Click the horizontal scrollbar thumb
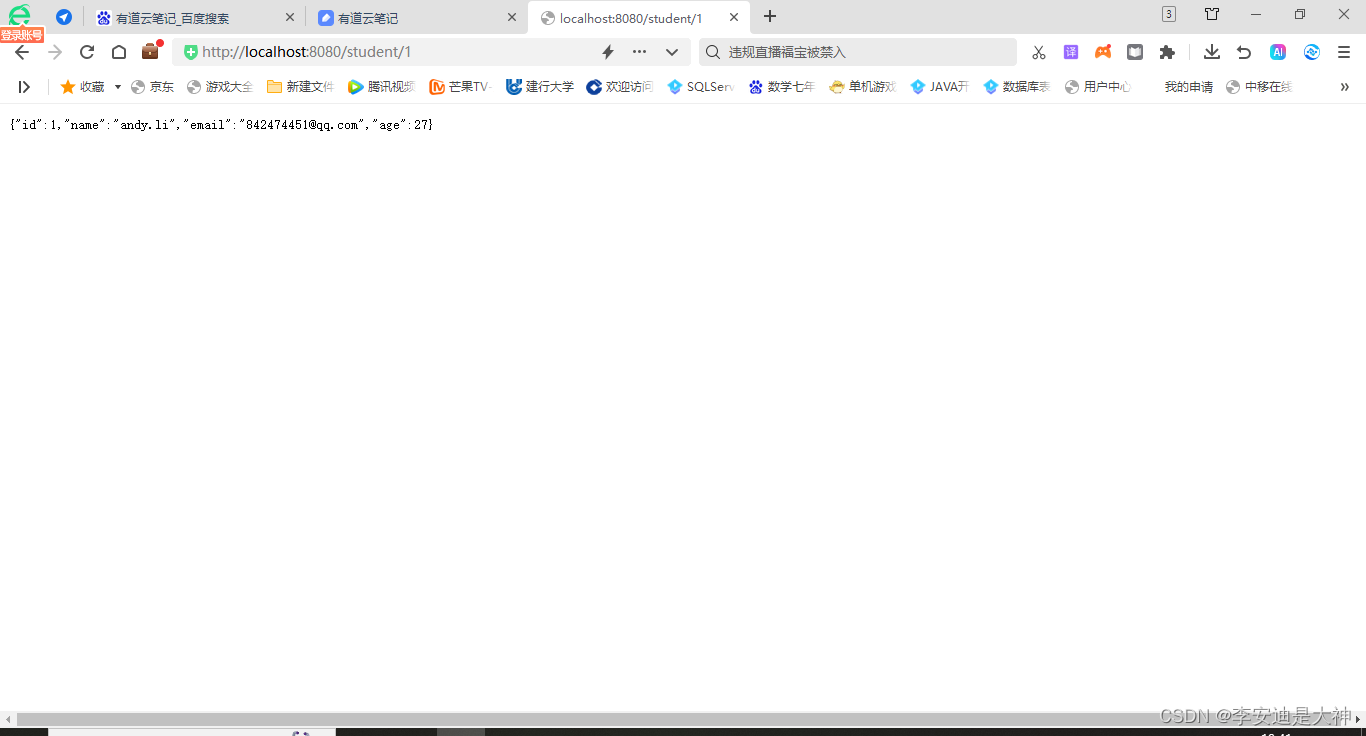This screenshot has width=1366, height=736. (683, 719)
